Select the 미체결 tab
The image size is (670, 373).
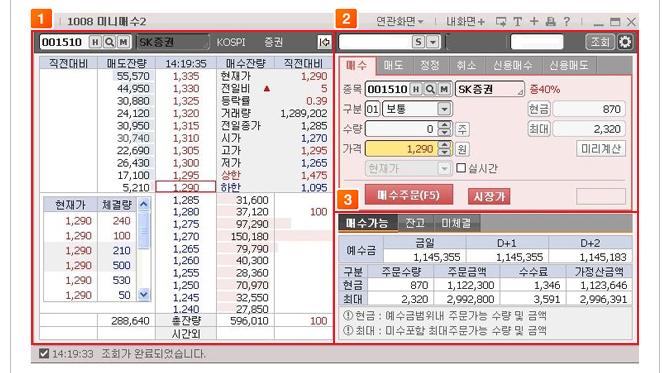tap(456, 223)
